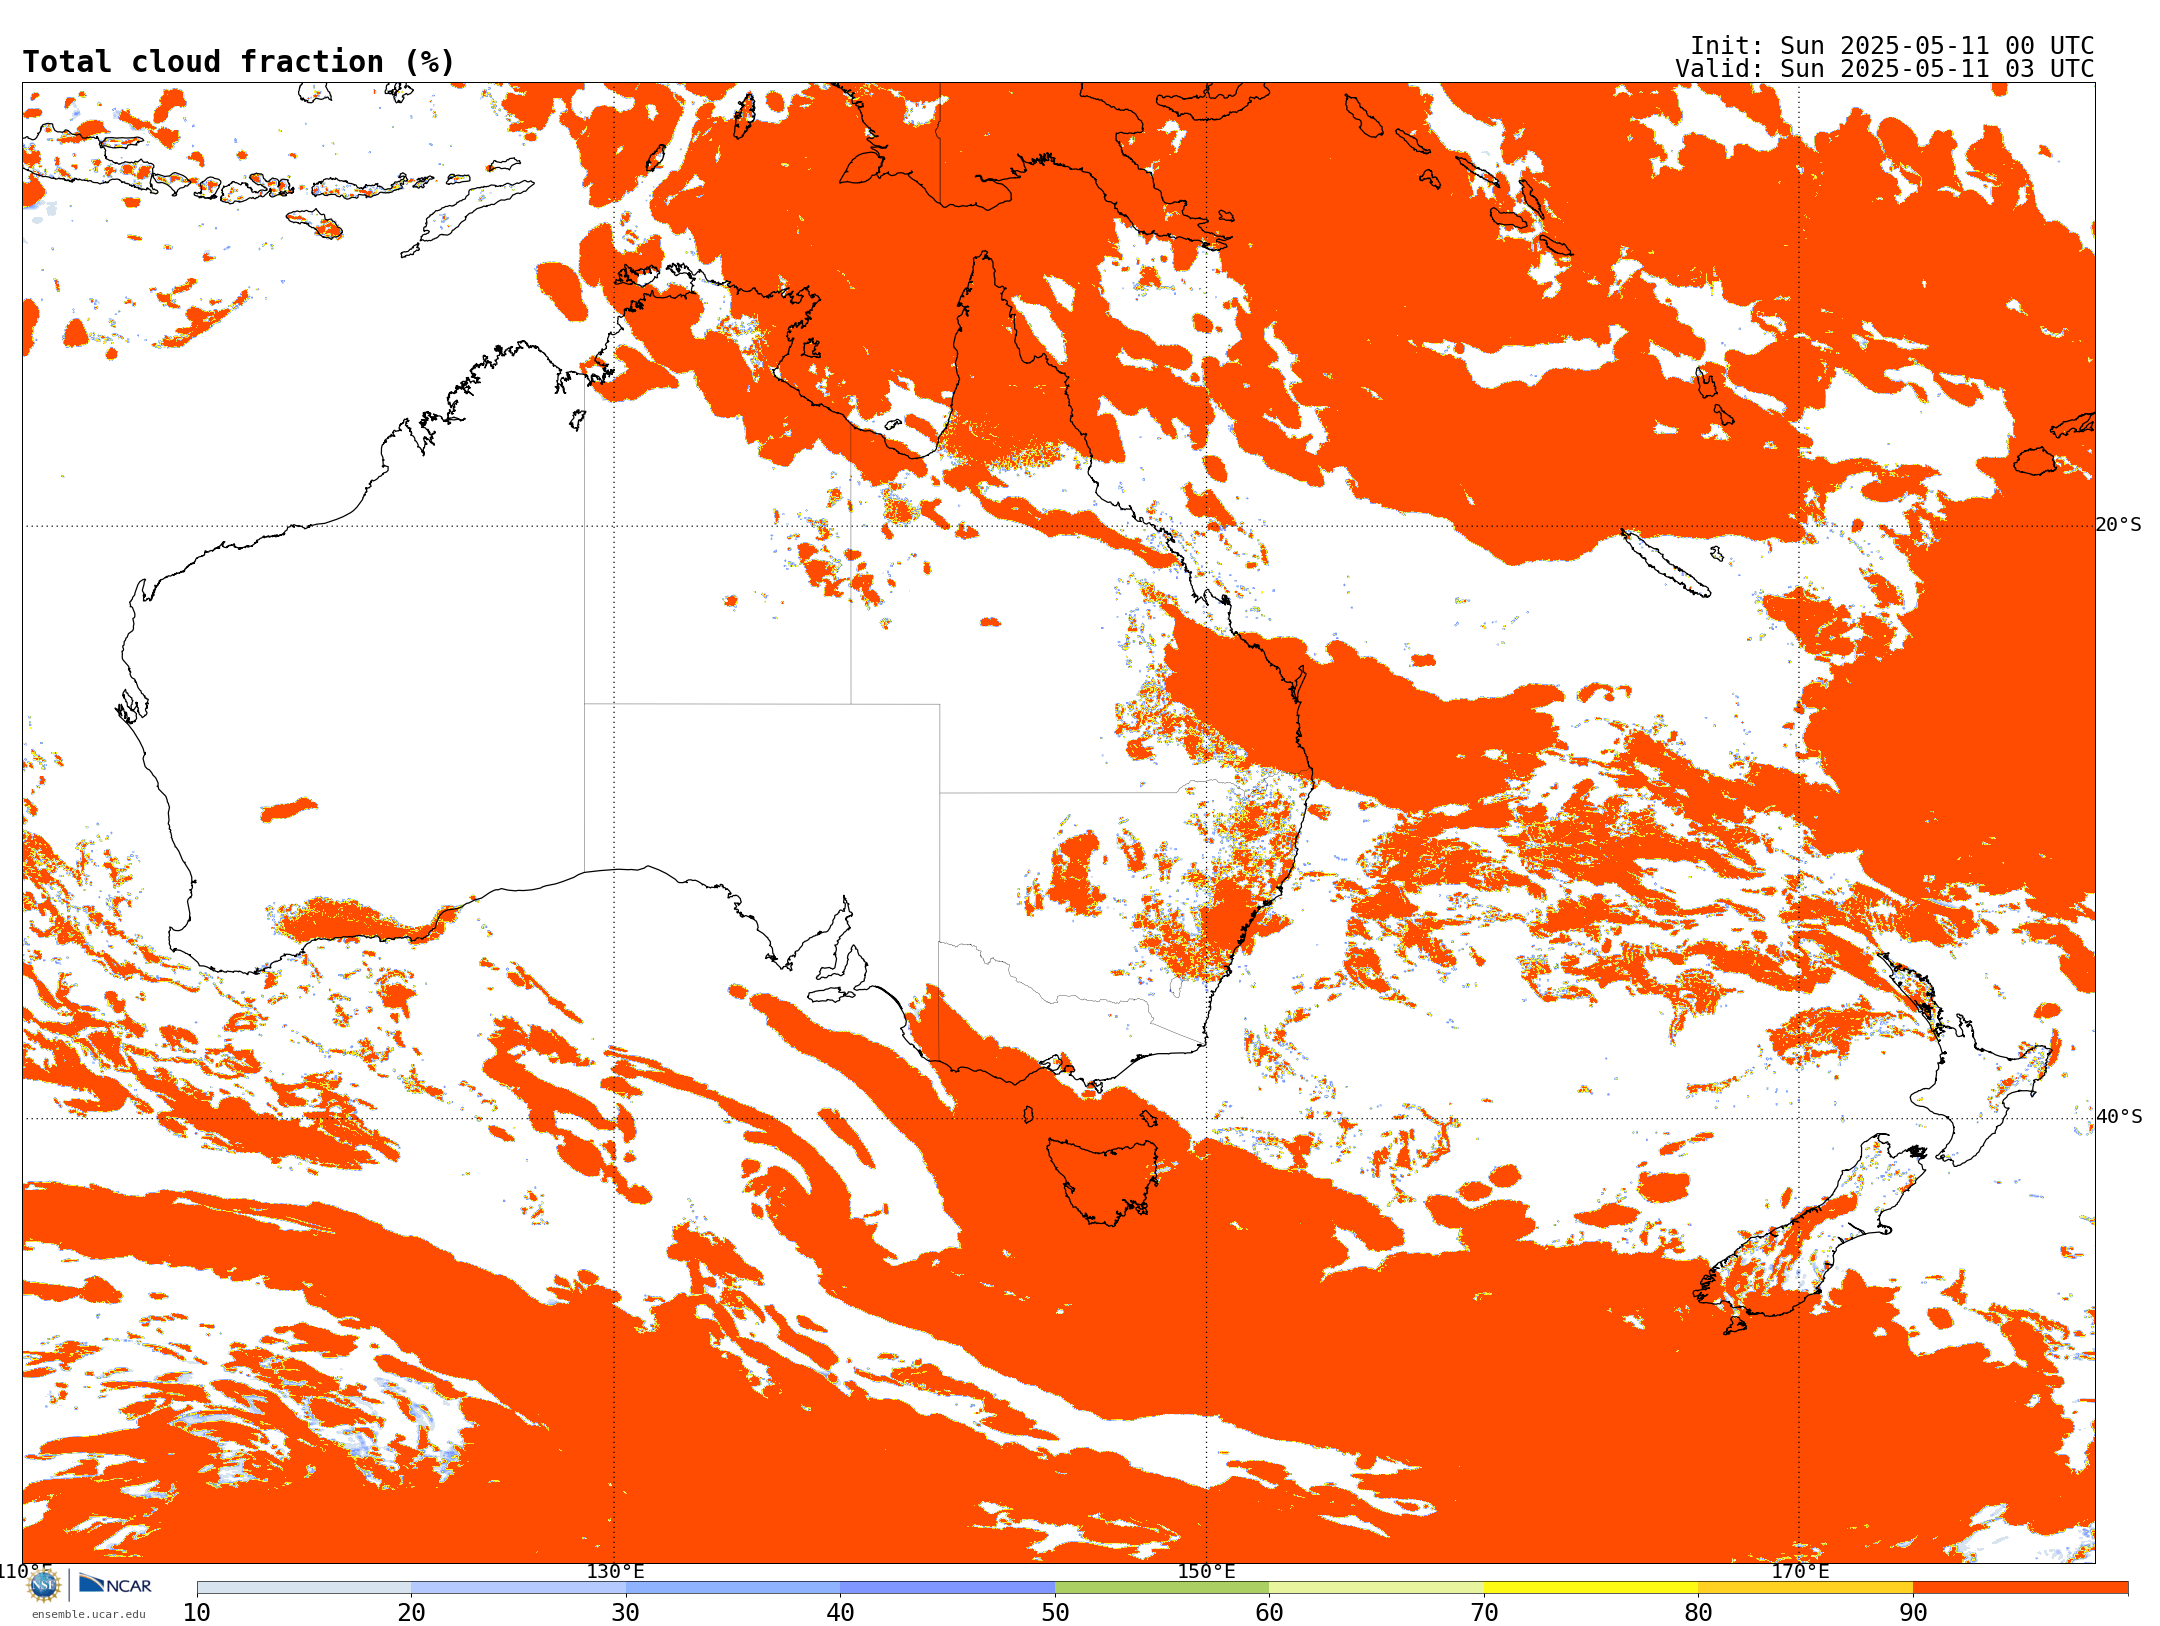The height and width of the screenshot is (1626, 2160).
Task: Click the Valid: Sun 2025-05-11 03 UTC text
Action: point(1884,69)
